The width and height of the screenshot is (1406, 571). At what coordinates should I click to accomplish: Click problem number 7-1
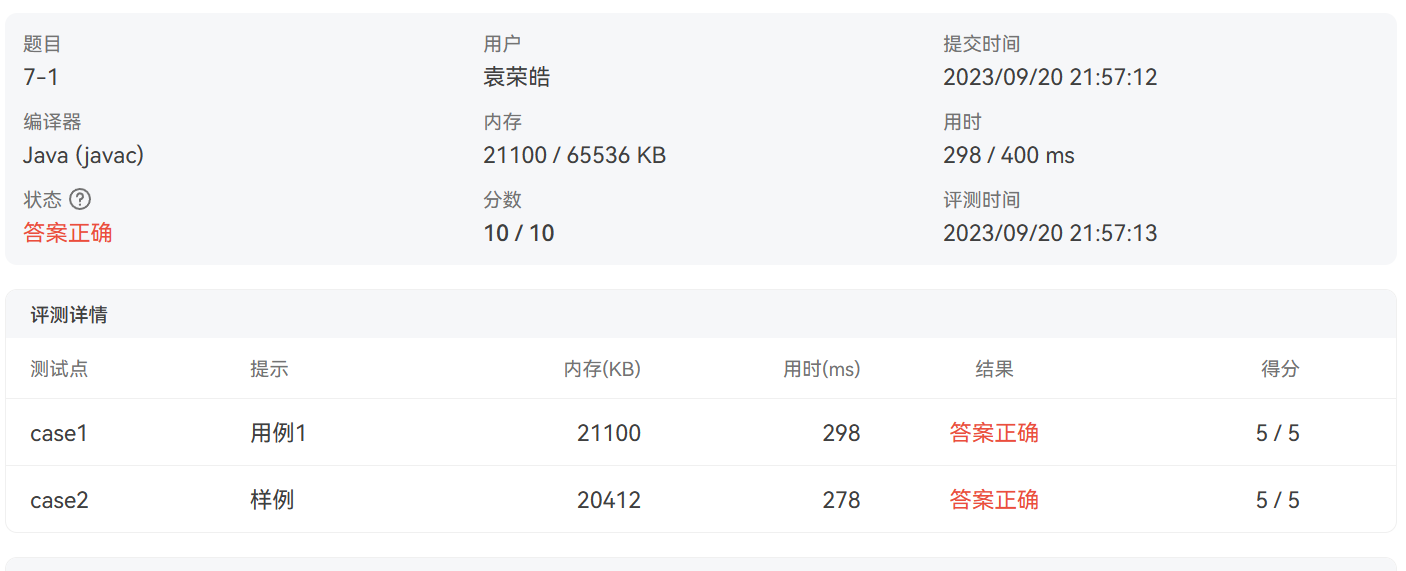41,77
